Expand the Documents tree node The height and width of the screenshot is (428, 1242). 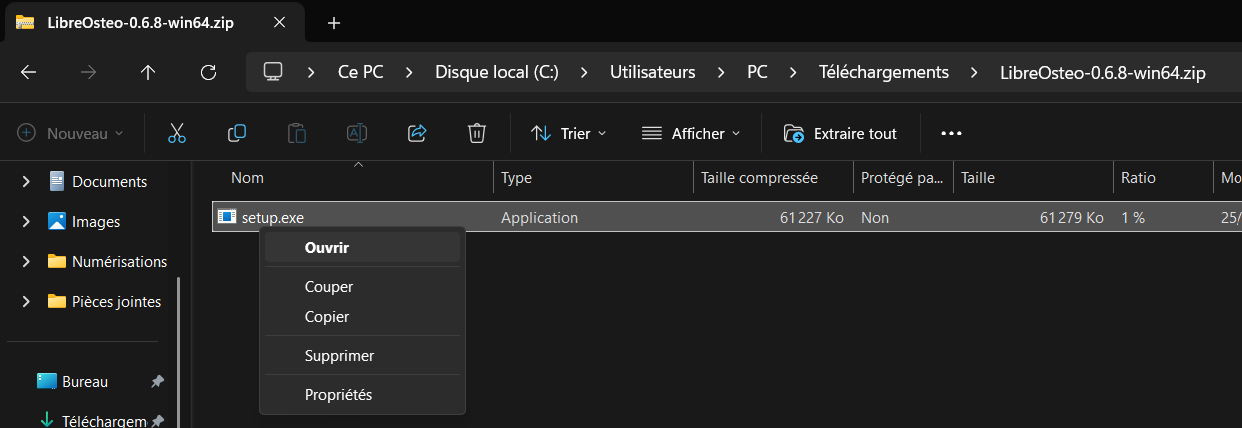click(x=26, y=181)
